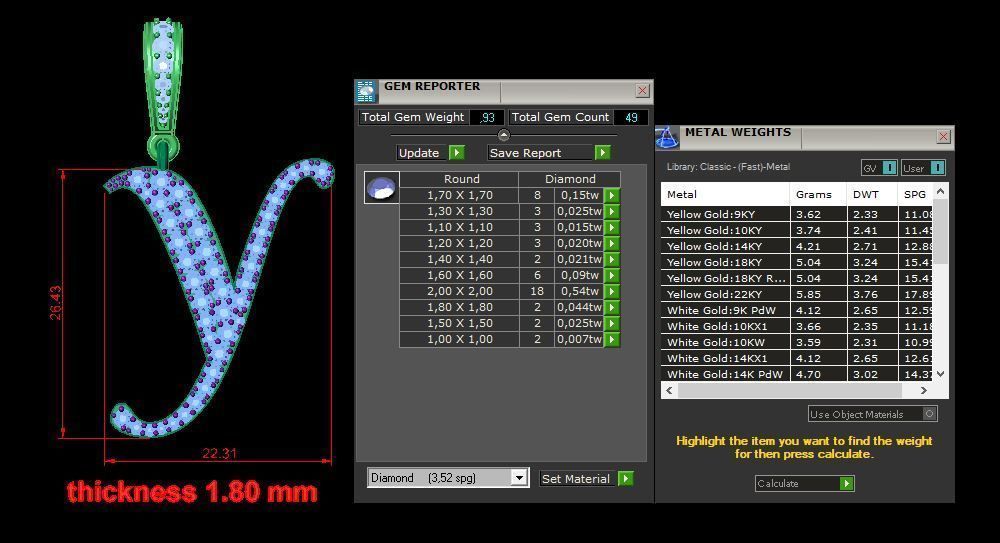1000x543 pixels.
Task: Click the round diamond gem thumbnail
Action: click(381, 188)
